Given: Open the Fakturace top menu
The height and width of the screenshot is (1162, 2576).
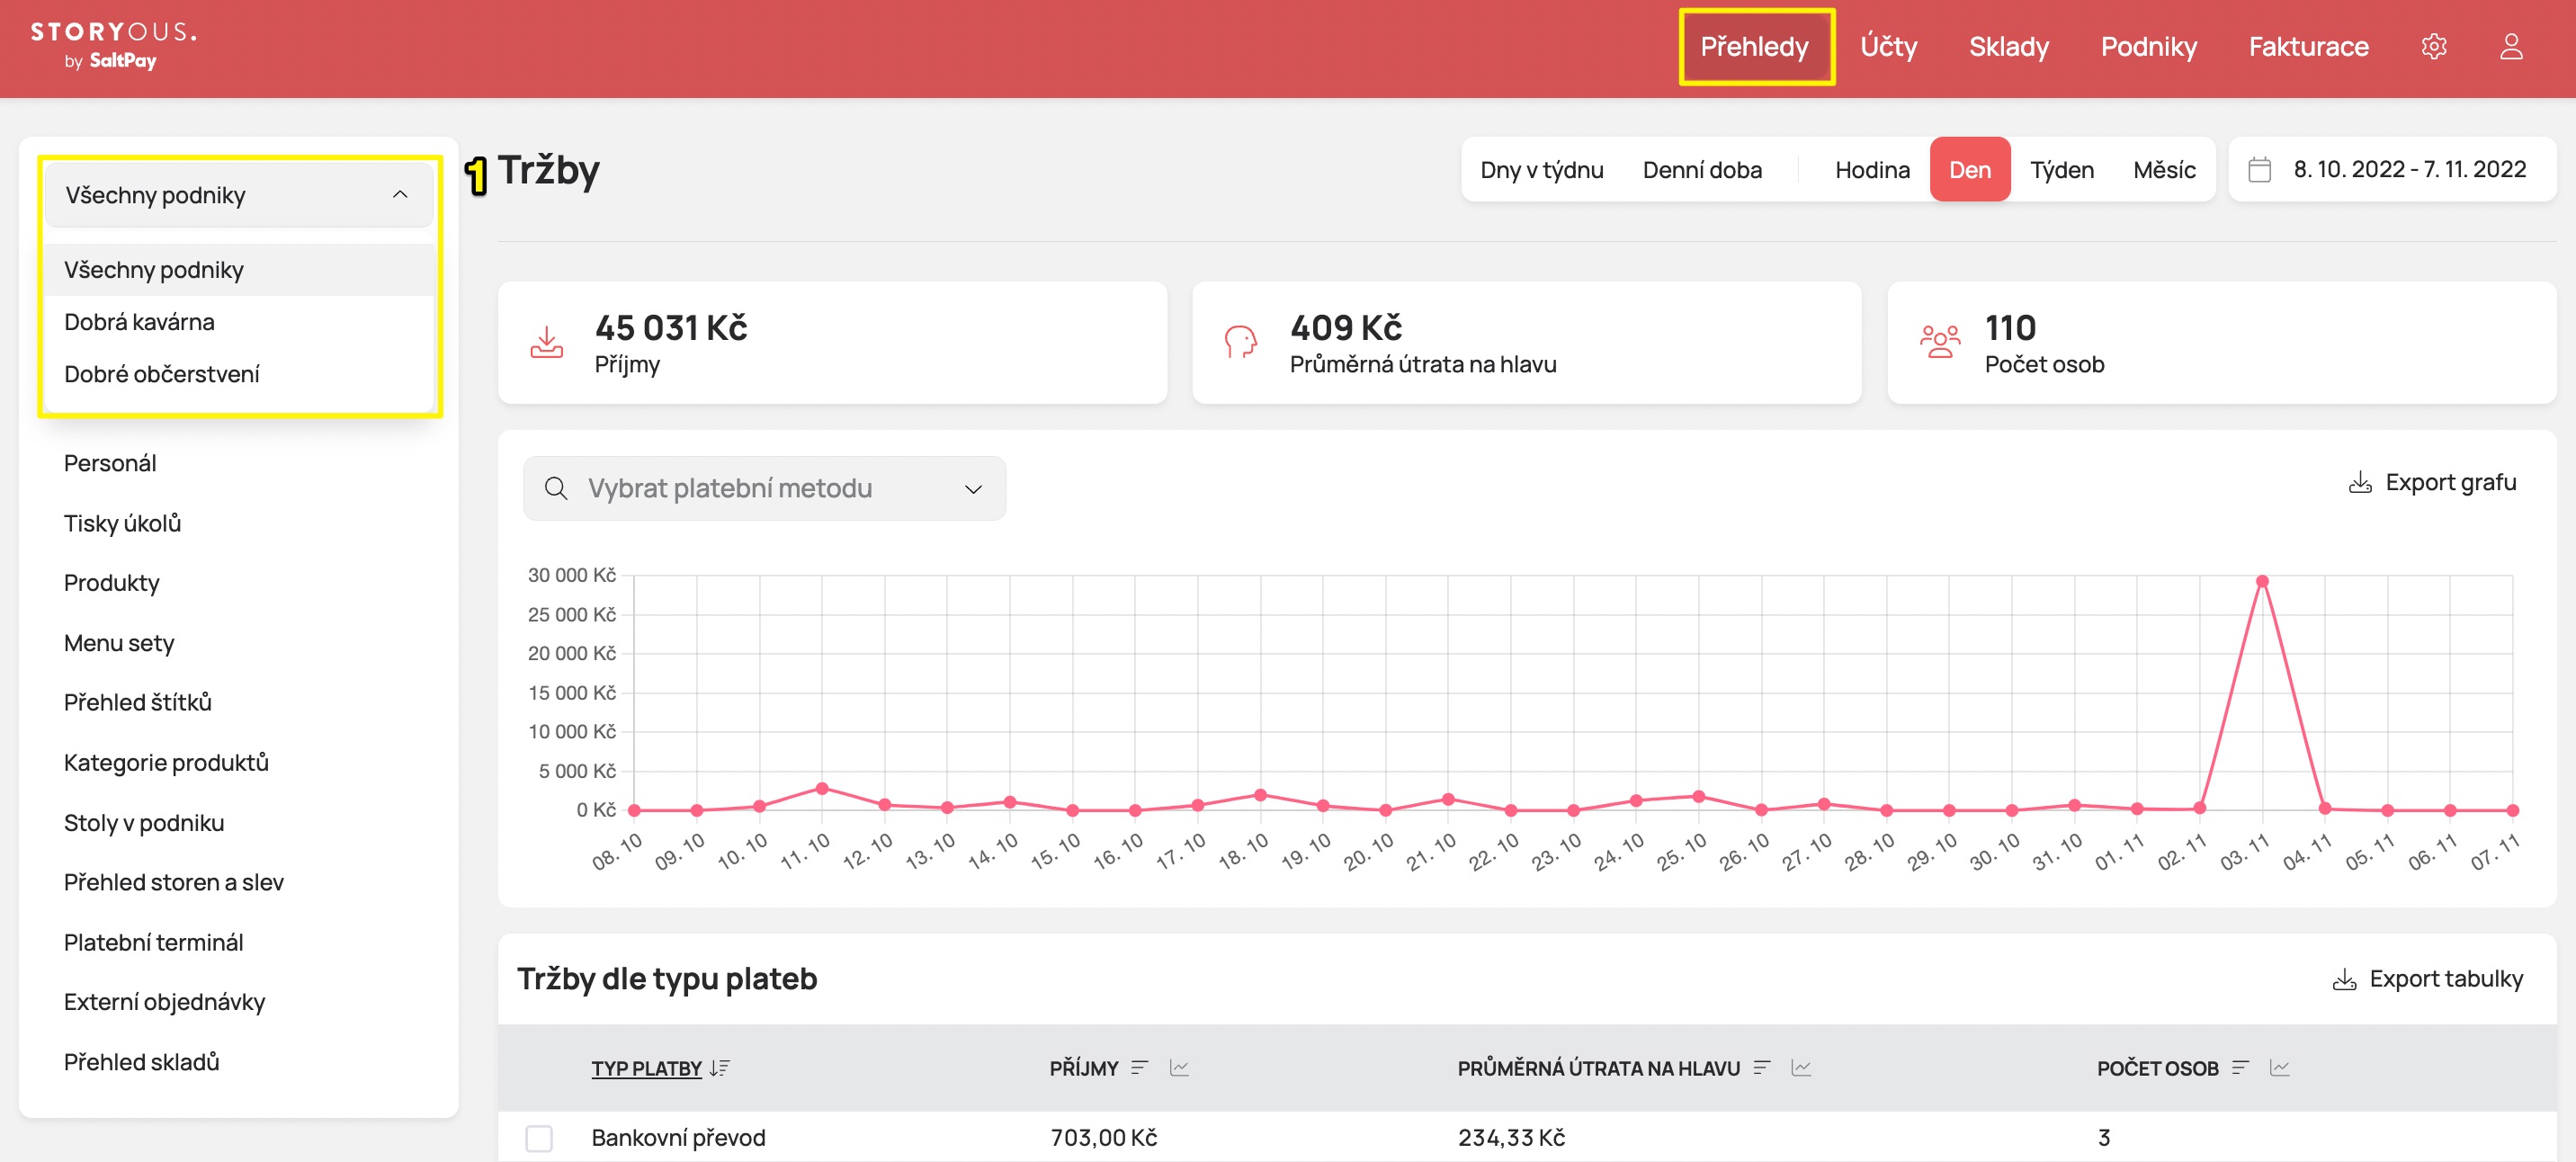Looking at the screenshot, I should pos(2309,46).
